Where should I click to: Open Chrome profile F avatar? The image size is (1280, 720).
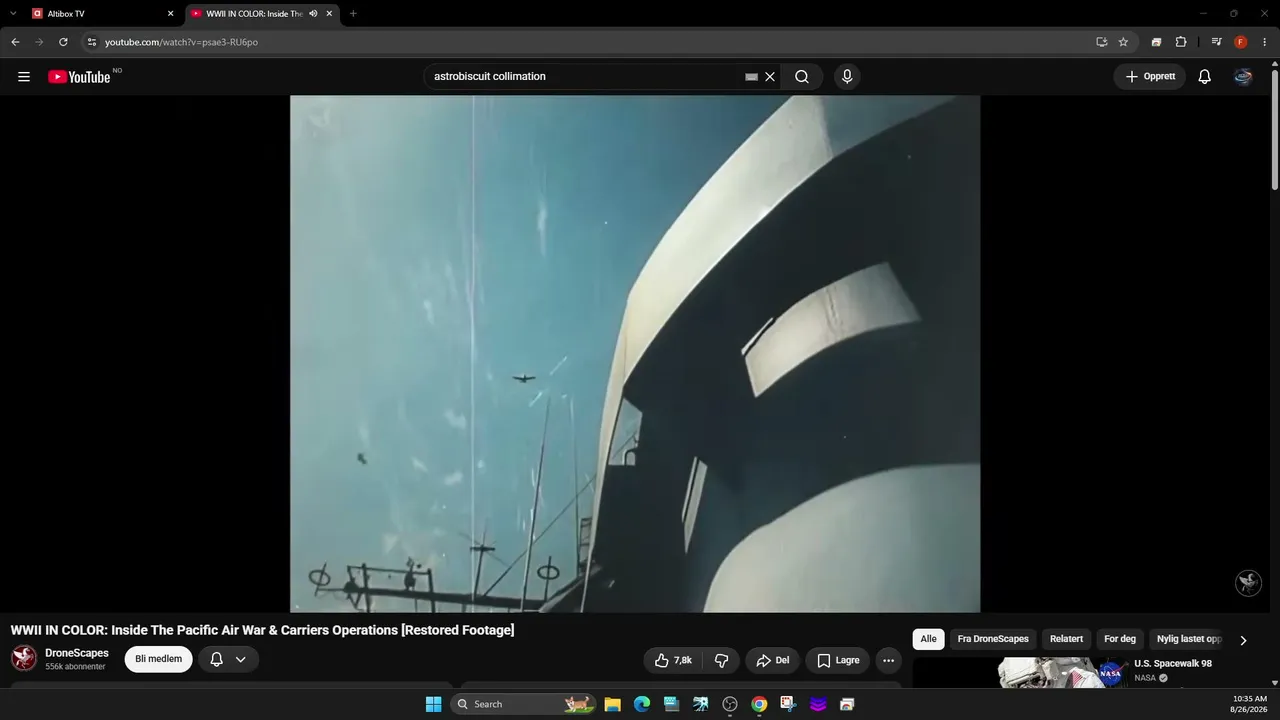coord(1241,42)
